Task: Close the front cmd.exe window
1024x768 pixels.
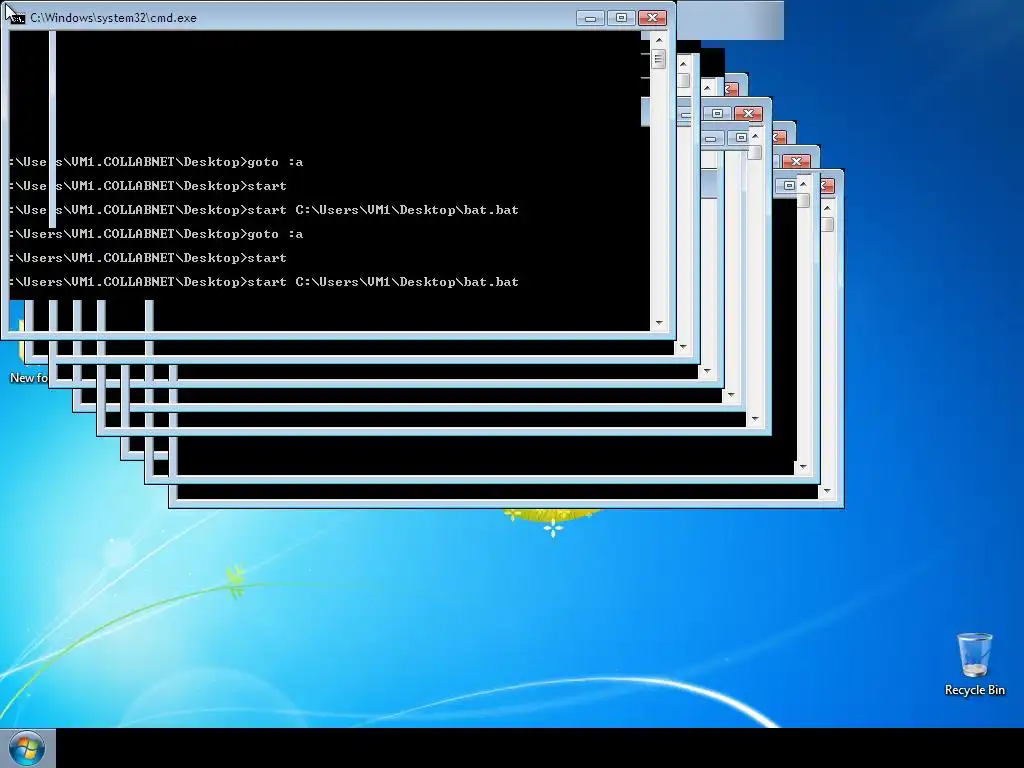Action: [x=652, y=18]
